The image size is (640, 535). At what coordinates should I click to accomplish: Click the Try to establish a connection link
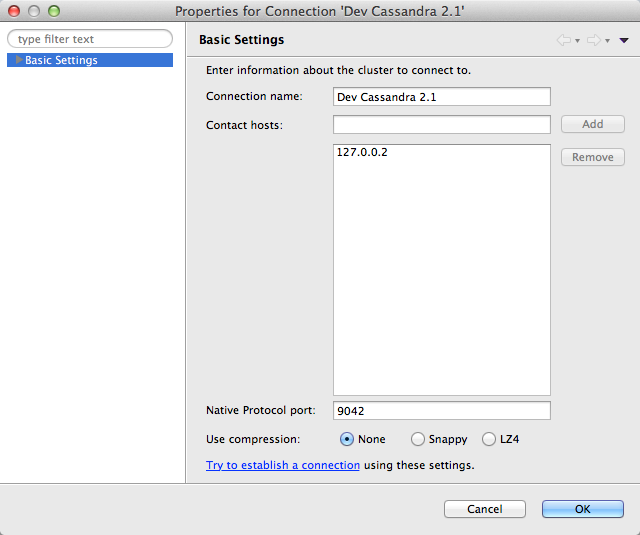283,465
